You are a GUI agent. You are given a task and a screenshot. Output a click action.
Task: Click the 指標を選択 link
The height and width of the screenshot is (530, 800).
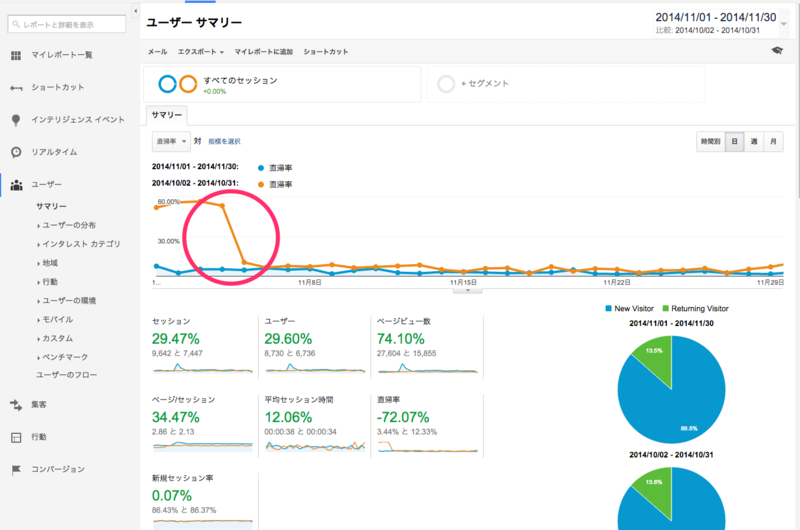click(x=224, y=141)
